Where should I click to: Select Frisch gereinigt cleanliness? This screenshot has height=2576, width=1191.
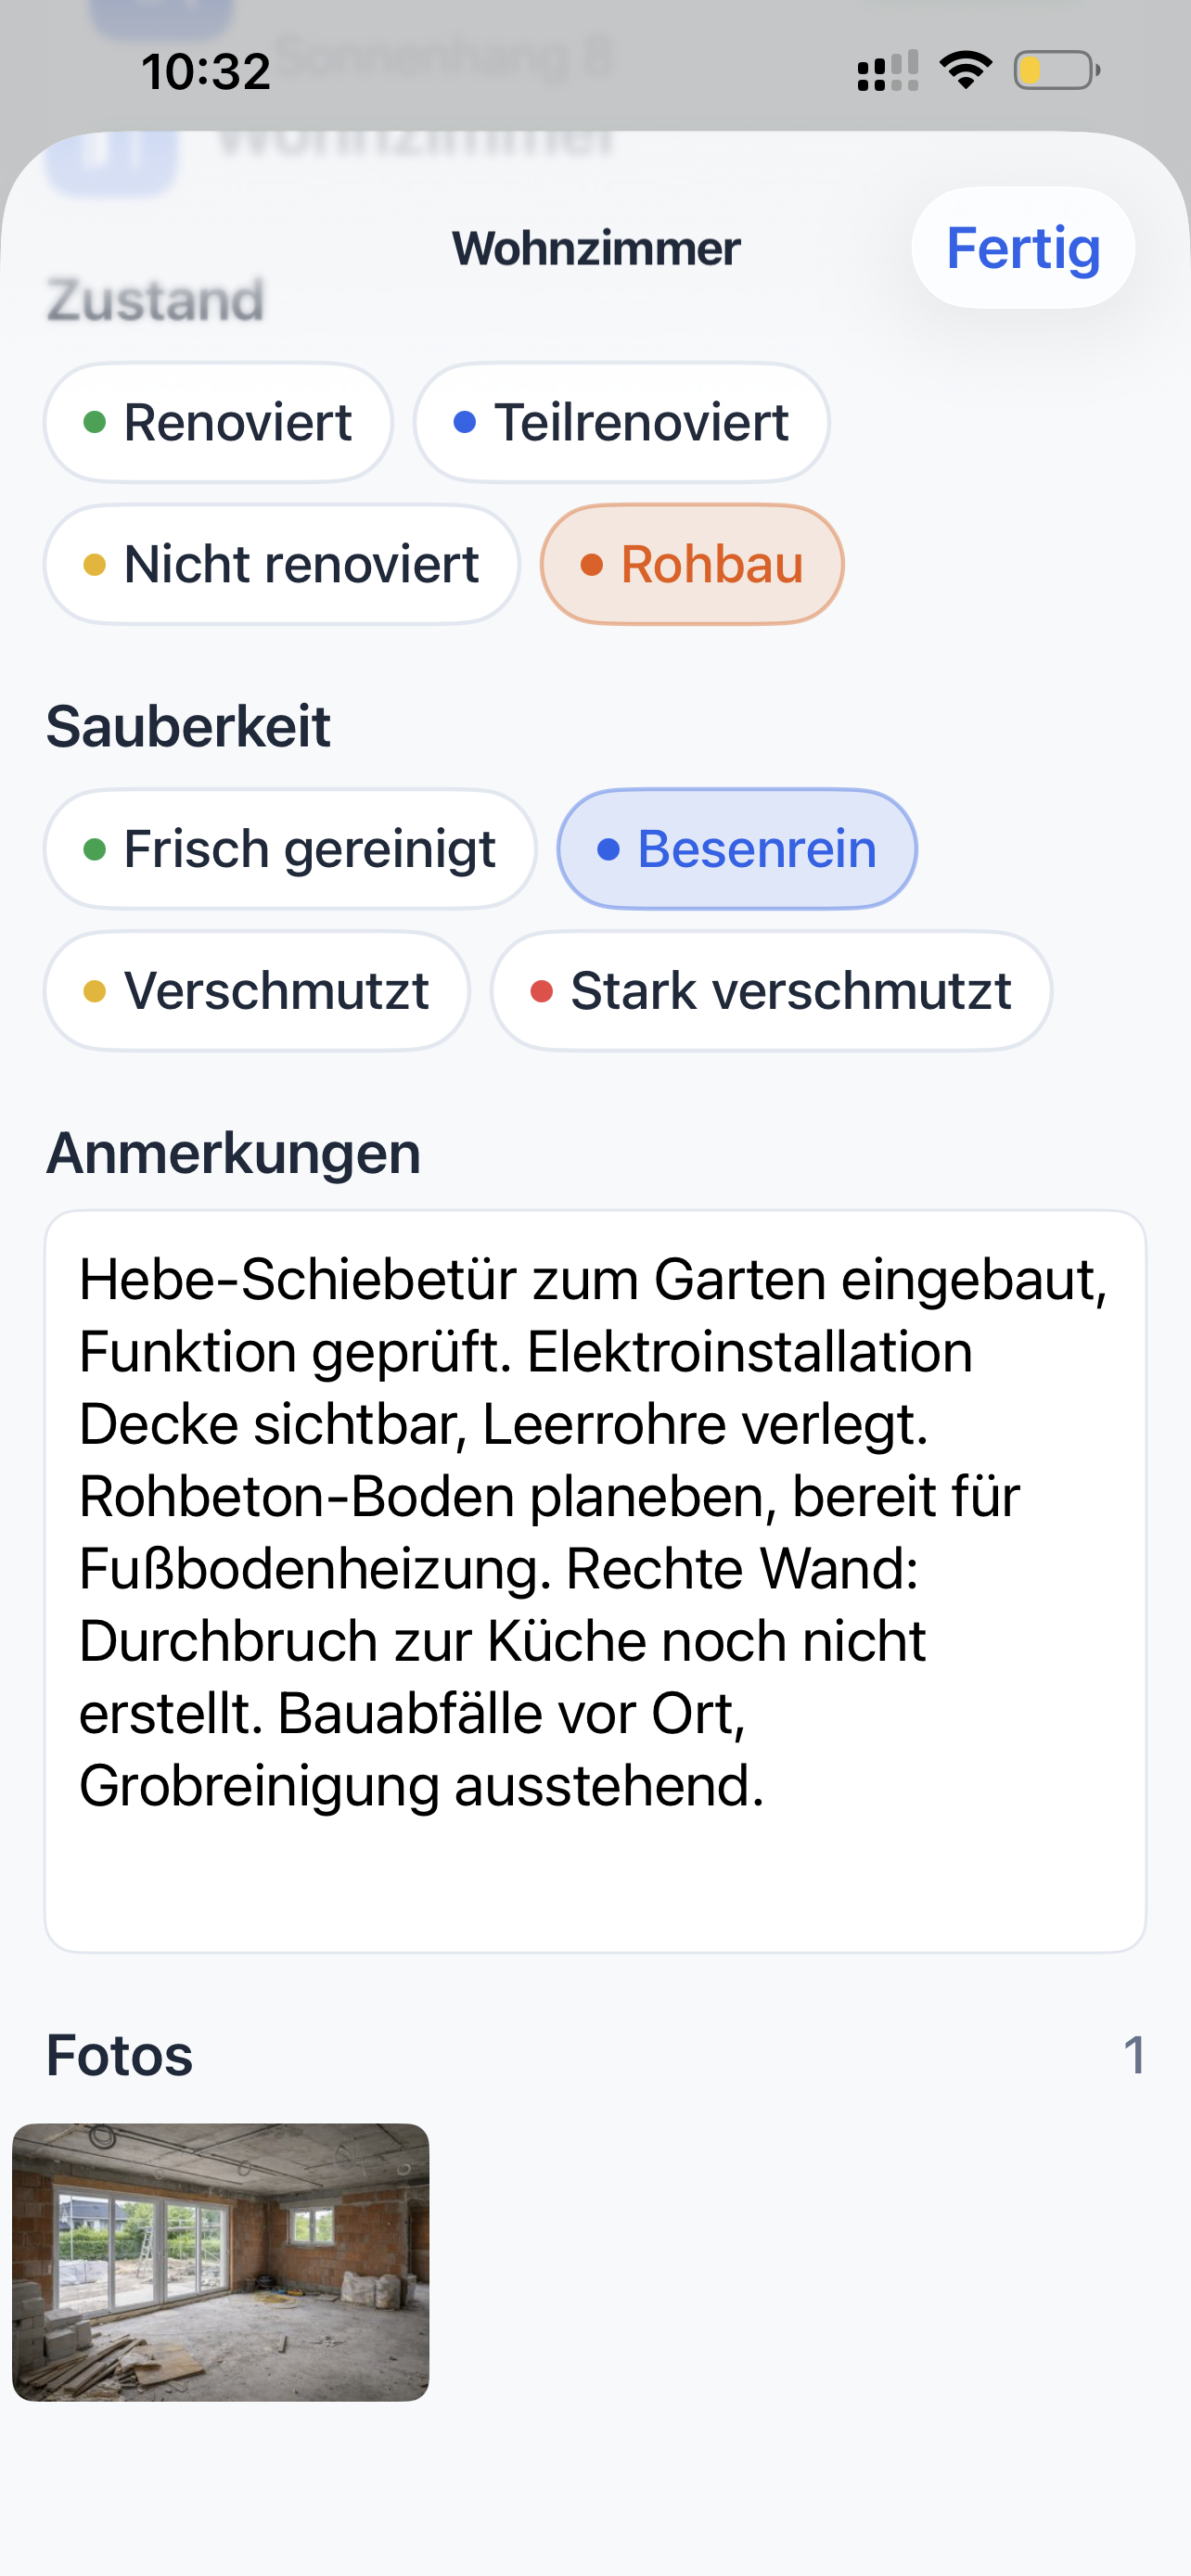[x=289, y=849]
